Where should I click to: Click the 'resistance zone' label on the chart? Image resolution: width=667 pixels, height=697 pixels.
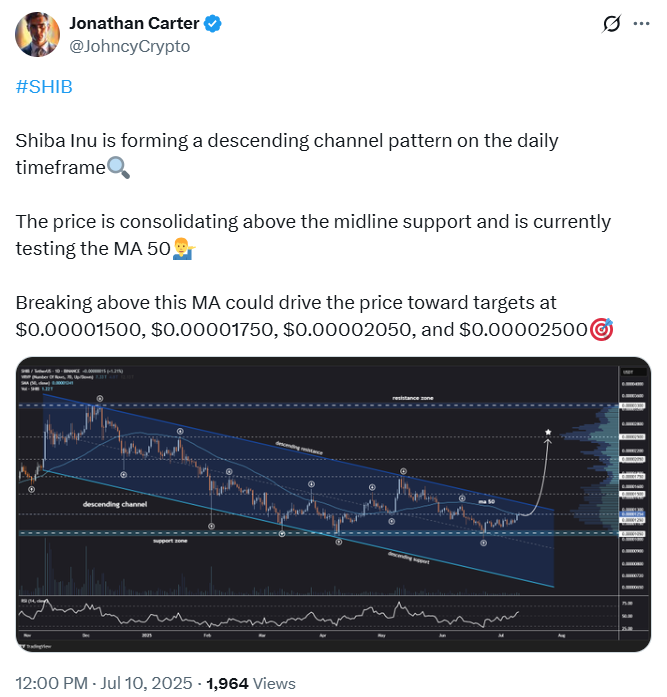(x=412, y=398)
